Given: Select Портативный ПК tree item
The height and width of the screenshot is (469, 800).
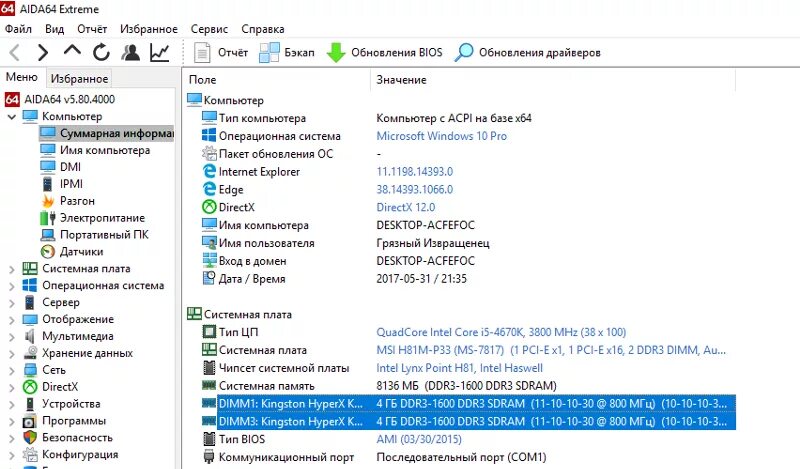Looking at the screenshot, I should pyautogui.click(x=94, y=235).
